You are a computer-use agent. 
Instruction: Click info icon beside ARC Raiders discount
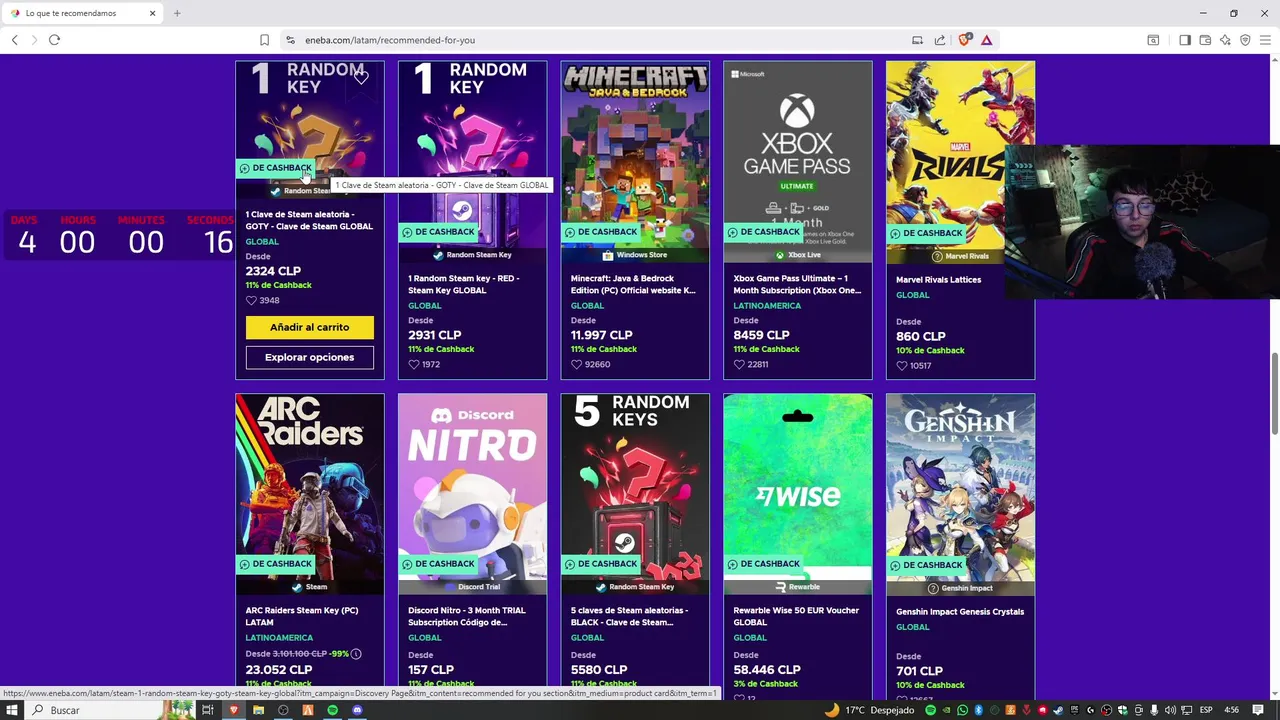tap(356, 654)
